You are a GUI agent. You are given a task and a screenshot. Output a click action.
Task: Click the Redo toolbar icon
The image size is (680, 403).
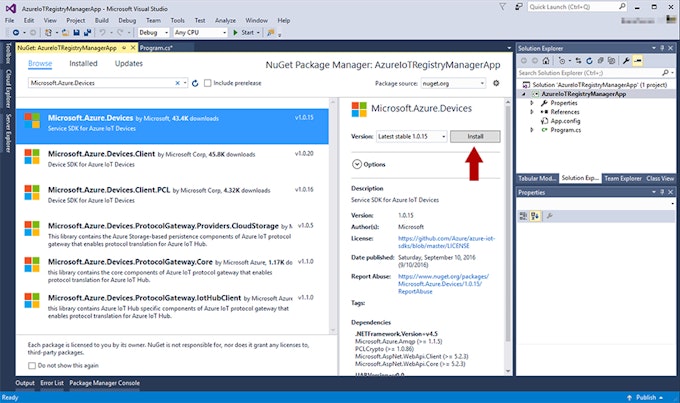[x=120, y=33]
